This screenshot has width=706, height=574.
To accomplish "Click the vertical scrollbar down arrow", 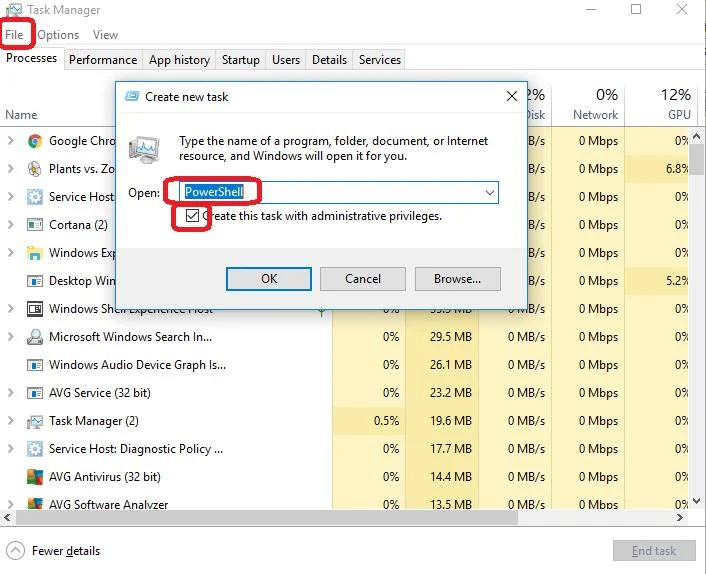I will [x=697, y=501].
